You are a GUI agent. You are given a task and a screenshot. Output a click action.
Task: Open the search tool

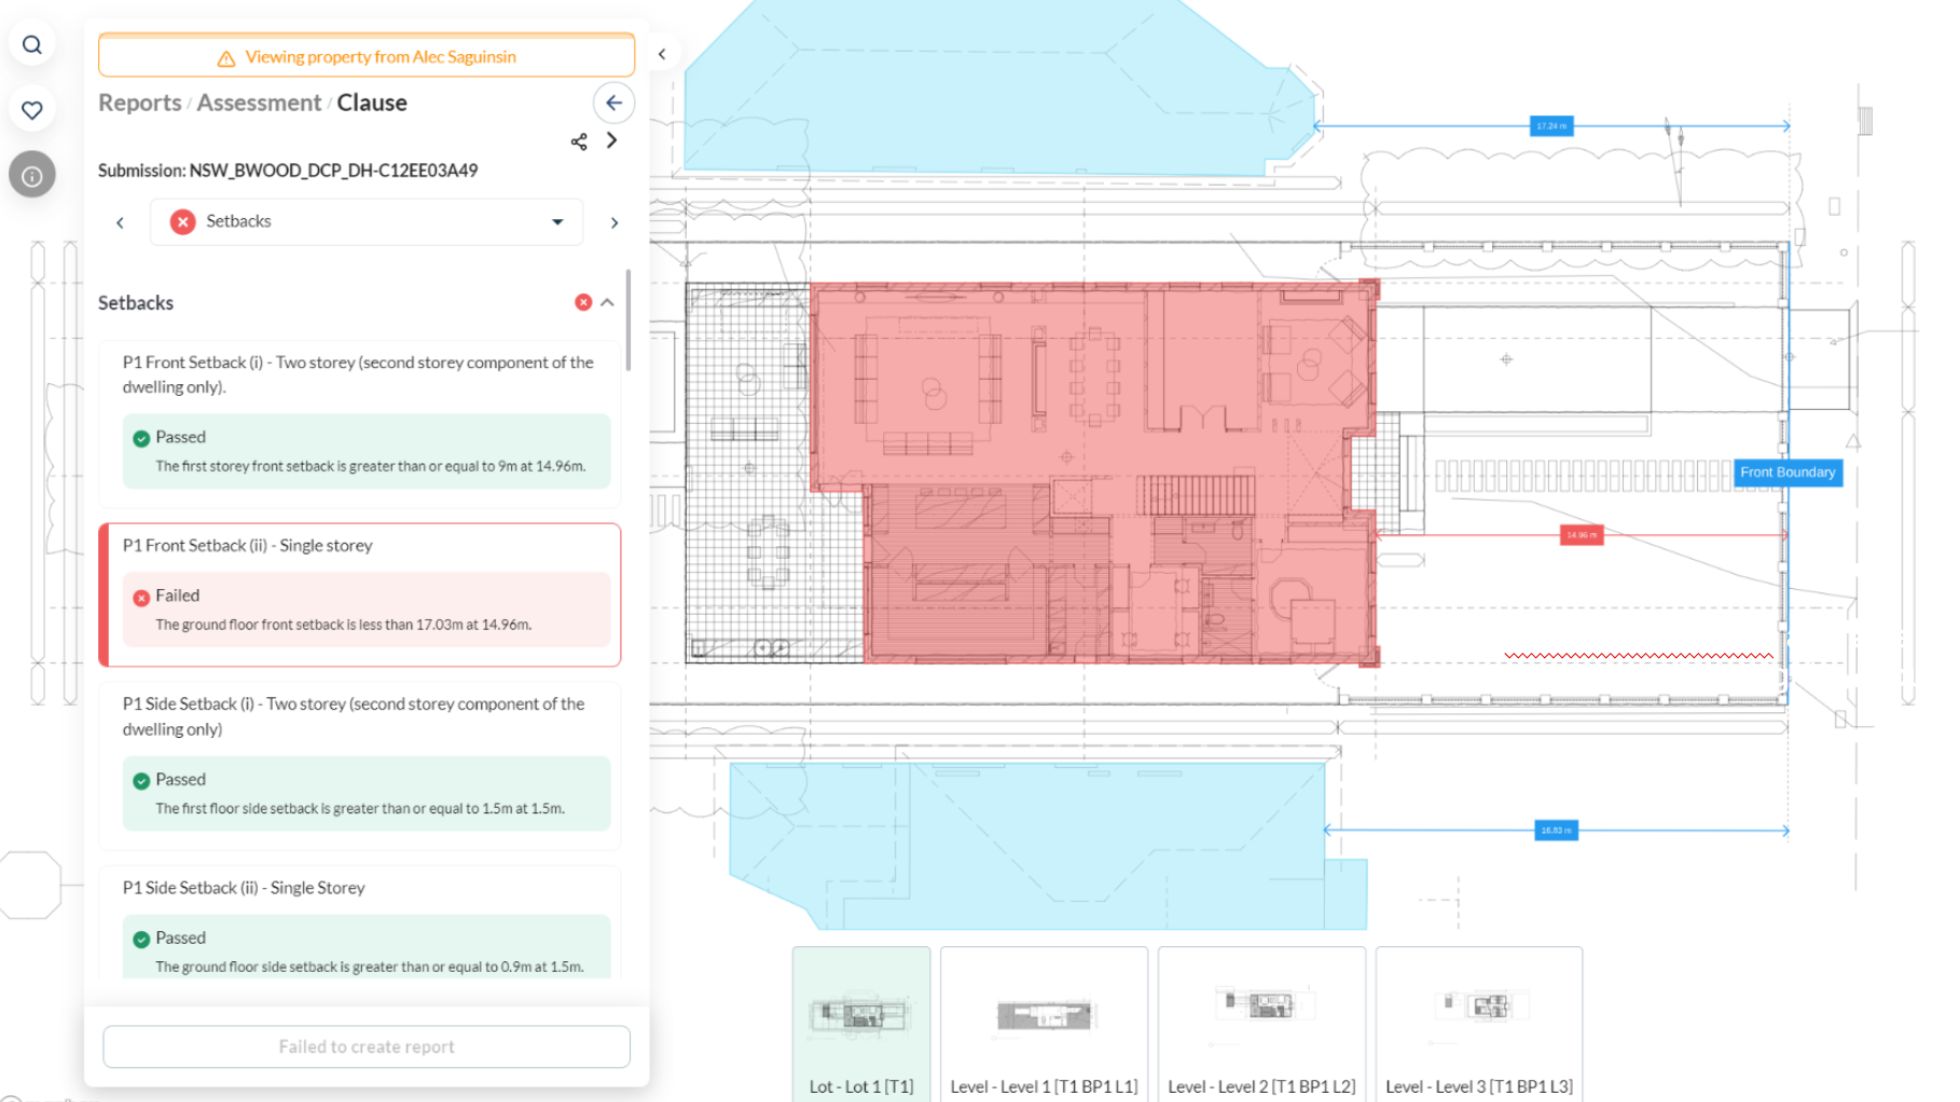coord(32,44)
